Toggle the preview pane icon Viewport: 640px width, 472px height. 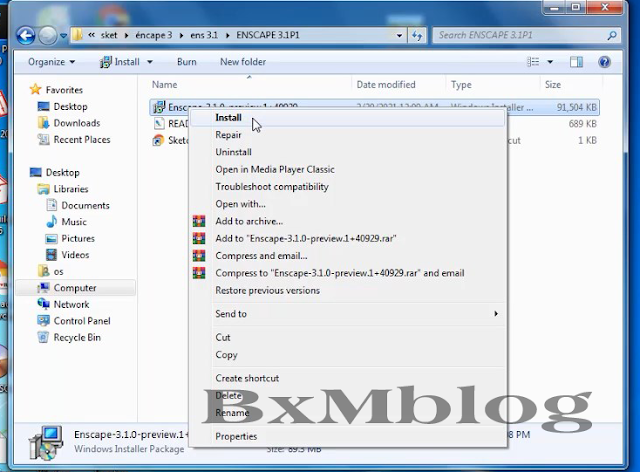tap(576, 62)
